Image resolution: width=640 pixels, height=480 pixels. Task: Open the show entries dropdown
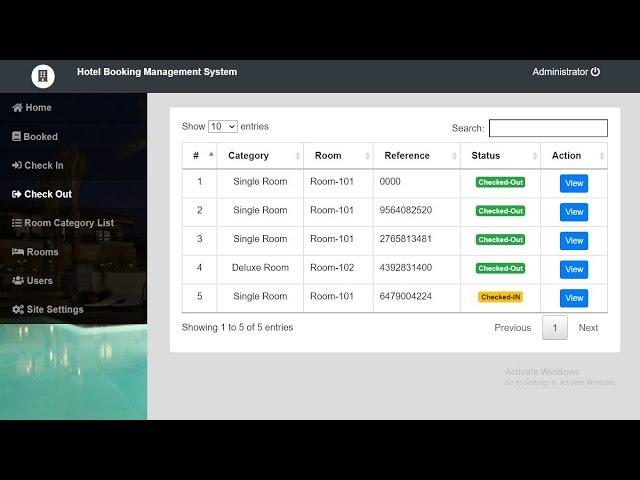(223, 127)
